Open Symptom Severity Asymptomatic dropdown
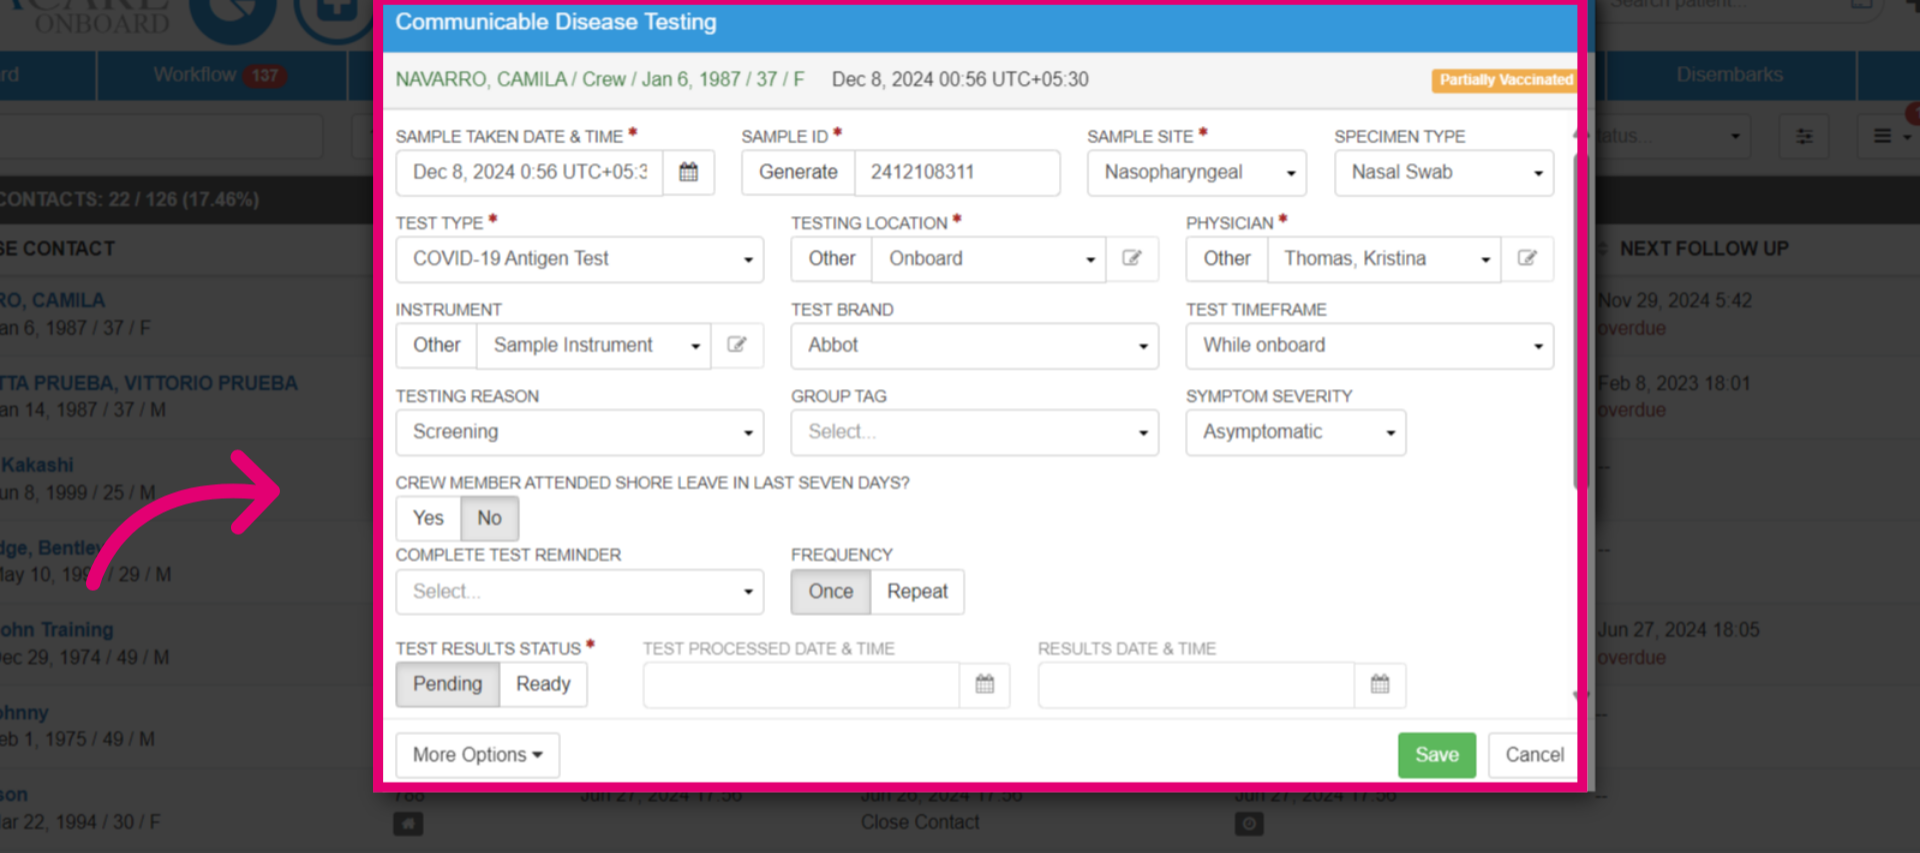1920x853 pixels. 1296,432
